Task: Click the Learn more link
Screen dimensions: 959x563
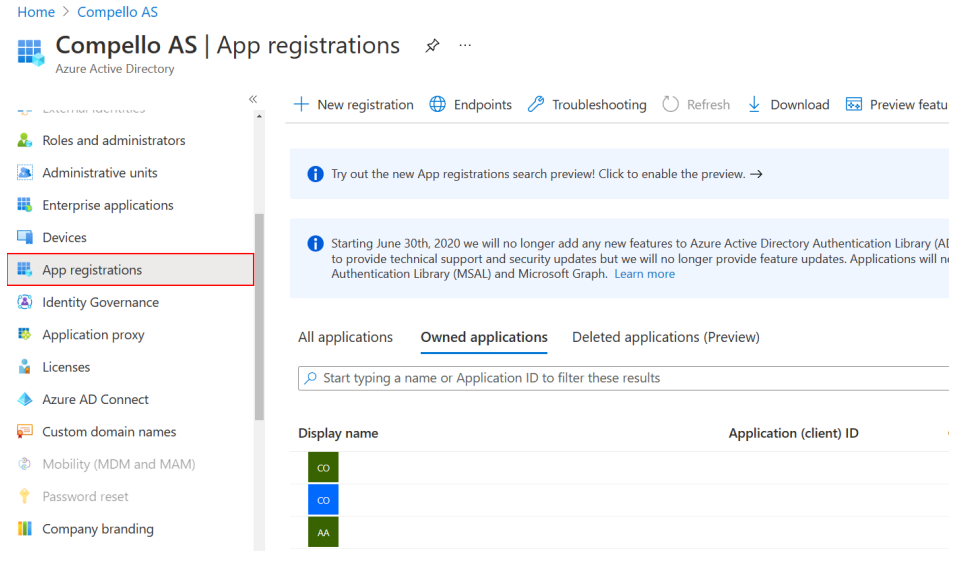Action: coord(644,274)
